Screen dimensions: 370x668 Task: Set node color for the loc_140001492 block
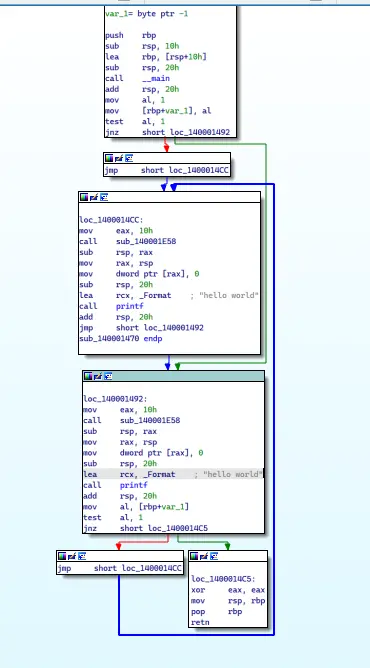coord(88,376)
